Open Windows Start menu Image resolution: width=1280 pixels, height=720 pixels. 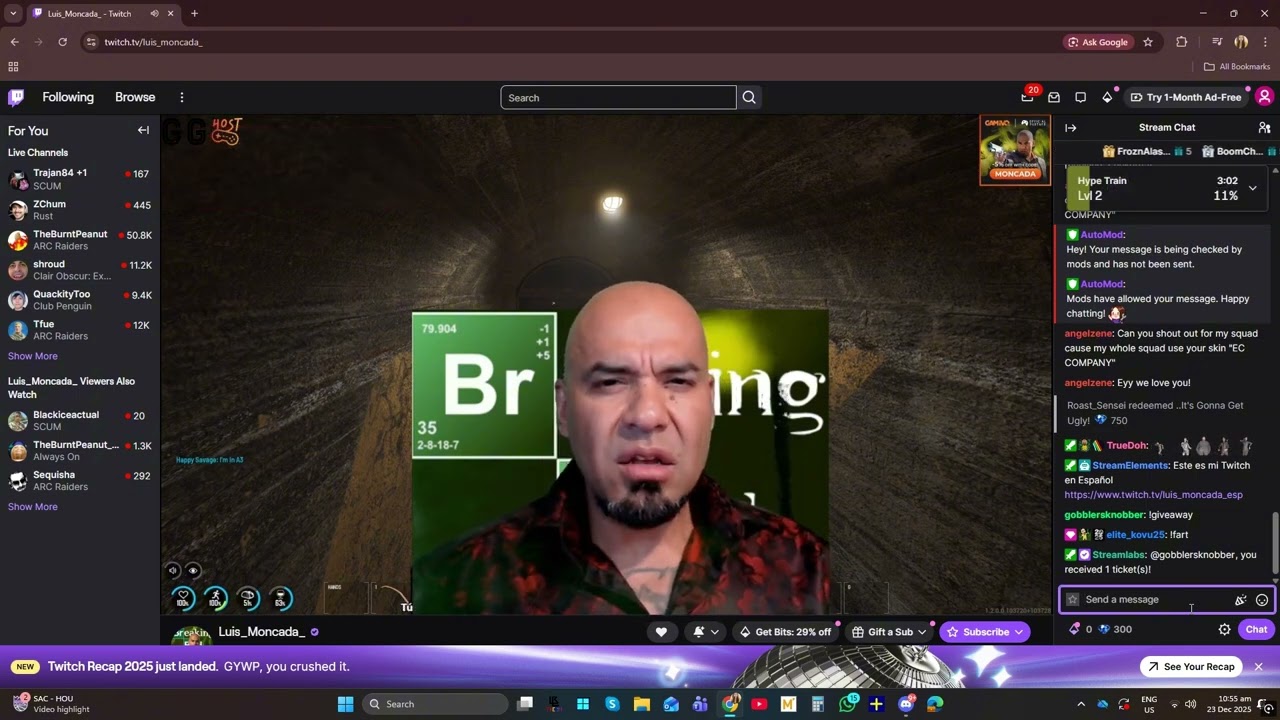345,704
